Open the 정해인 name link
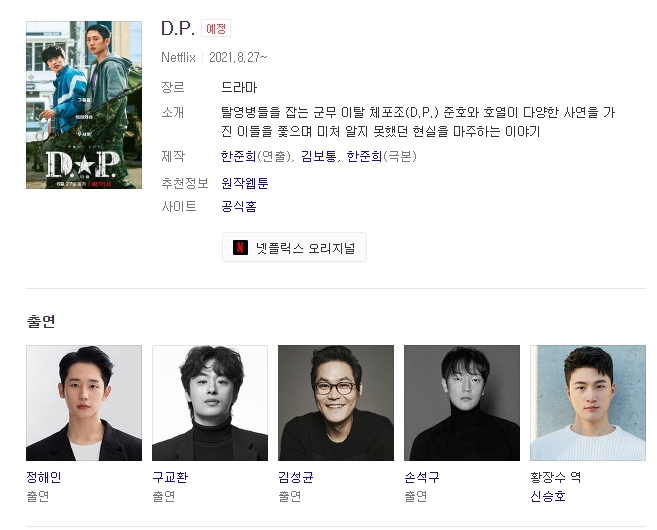The image size is (657, 530). [44, 477]
